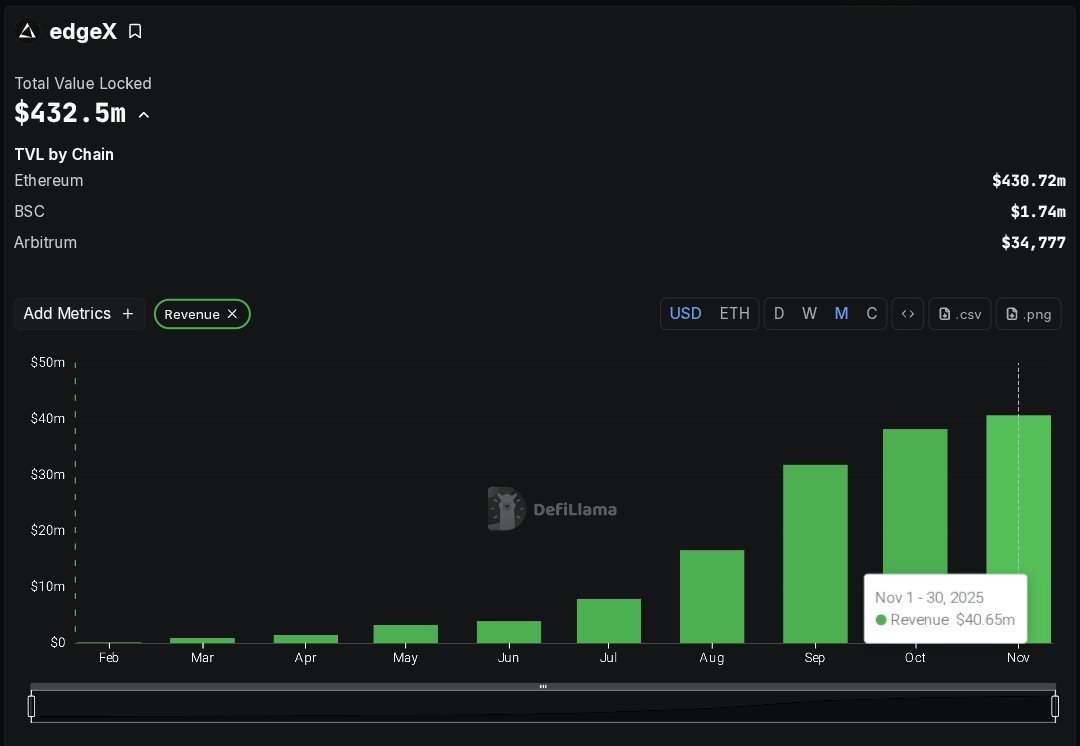Viewport: 1080px width, 746px height.
Task: Click the Ethereum row under TVL by Chain
Action: point(48,181)
